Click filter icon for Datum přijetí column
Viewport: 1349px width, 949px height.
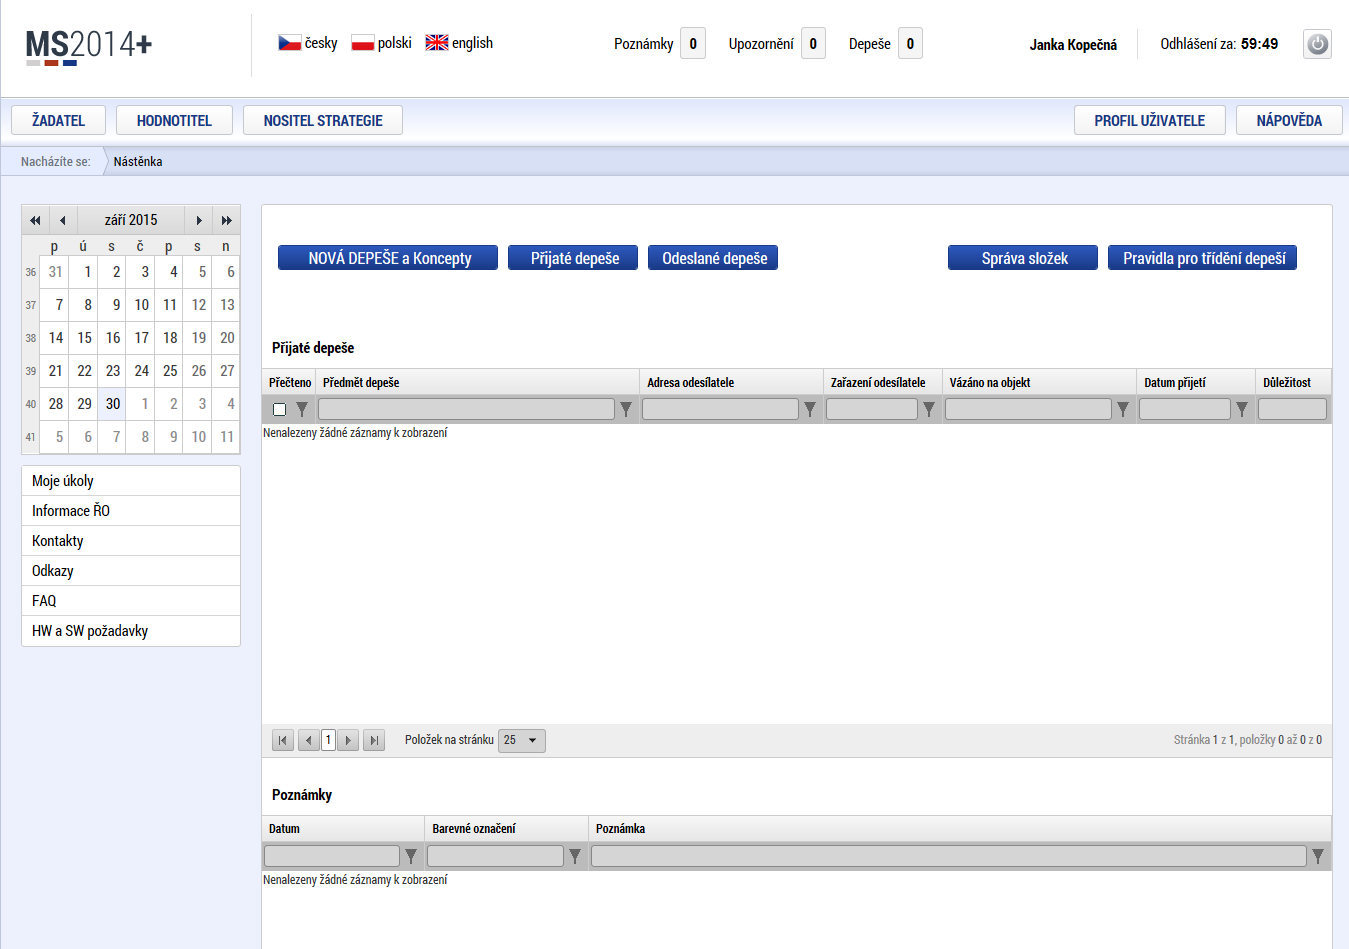(1242, 409)
